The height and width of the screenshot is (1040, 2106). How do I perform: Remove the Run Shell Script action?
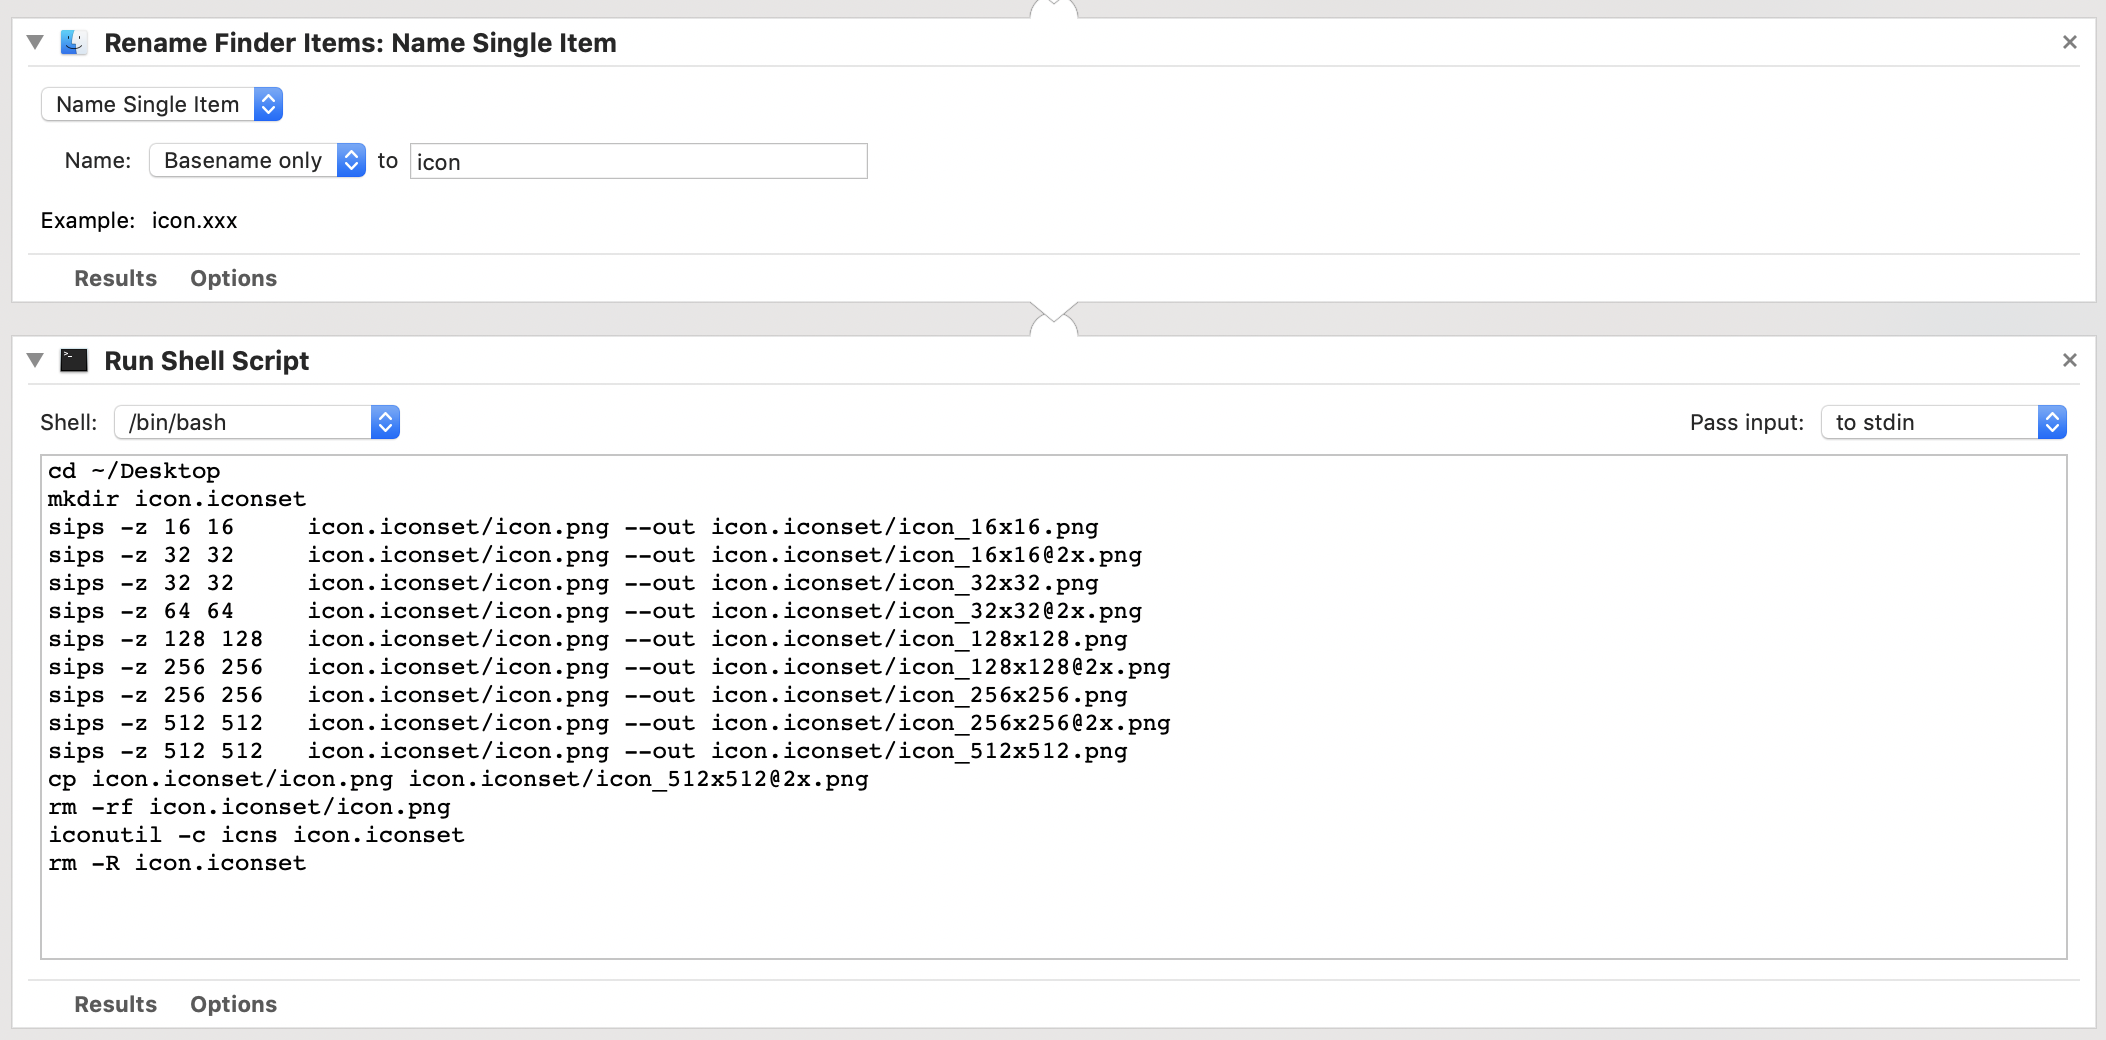2070,360
